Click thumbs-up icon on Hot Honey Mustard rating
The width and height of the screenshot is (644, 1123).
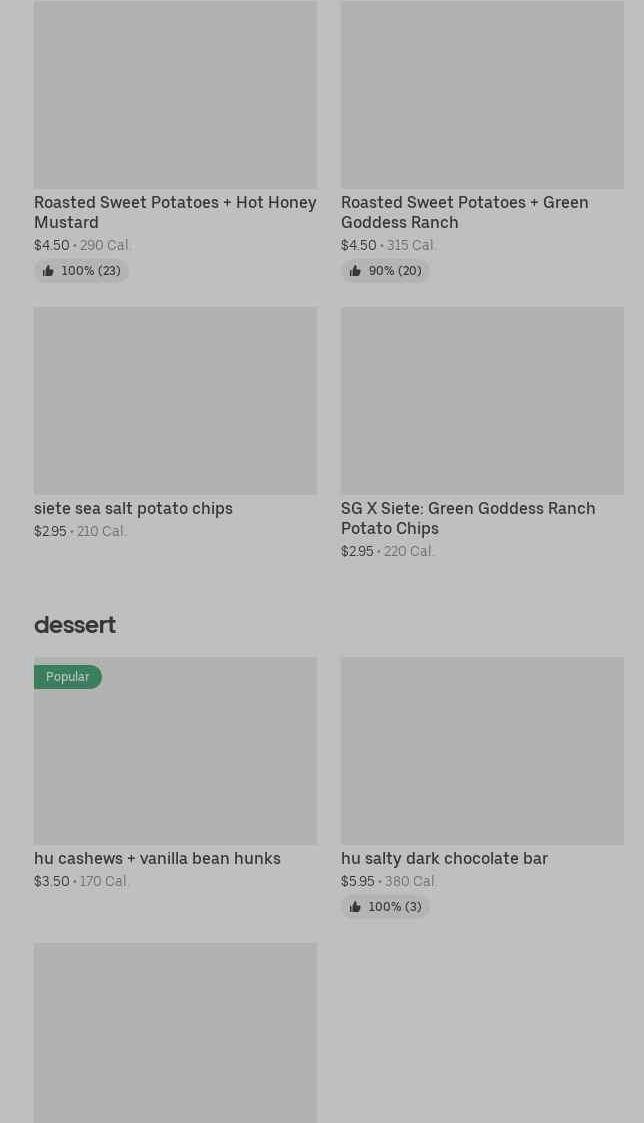tap(48, 271)
